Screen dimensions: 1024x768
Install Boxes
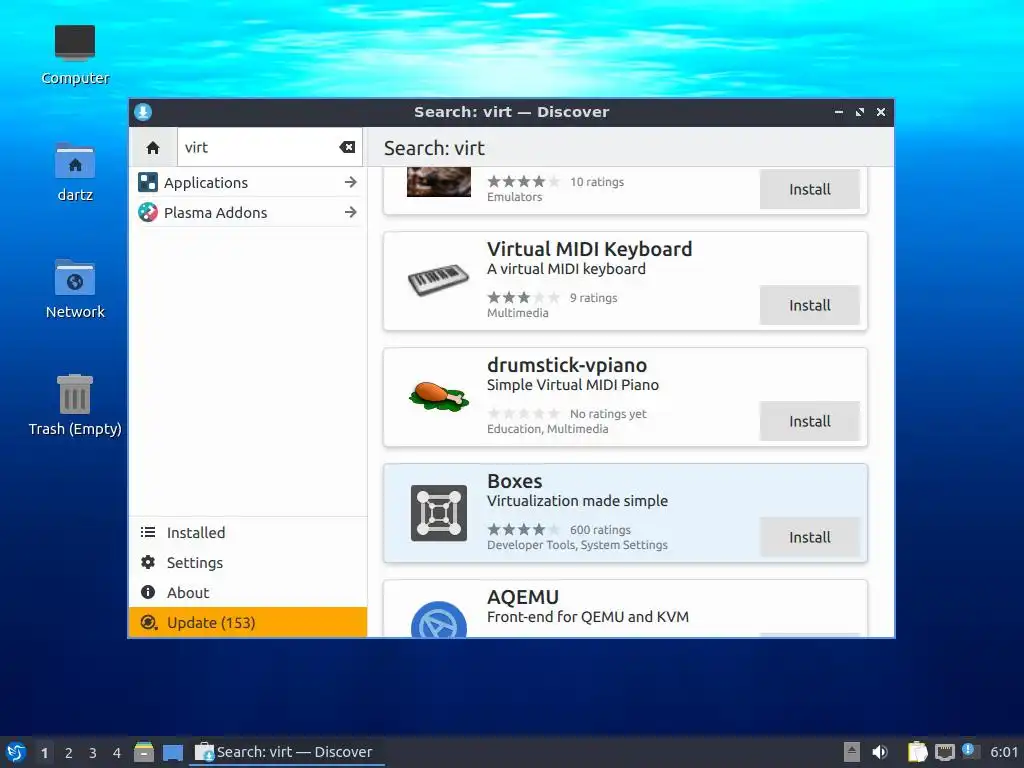point(810,537)
